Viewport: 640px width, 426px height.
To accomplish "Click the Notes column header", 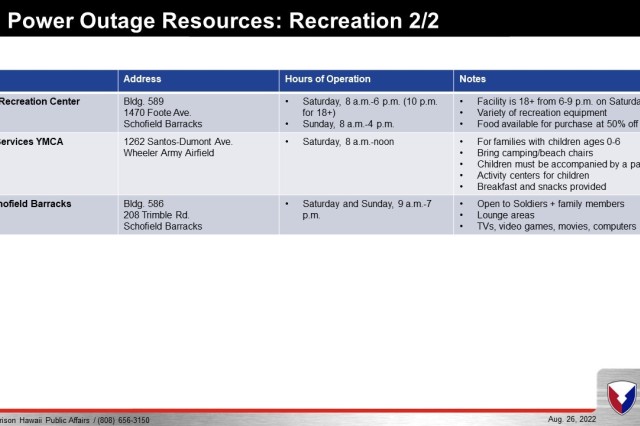I will [472, 79].
